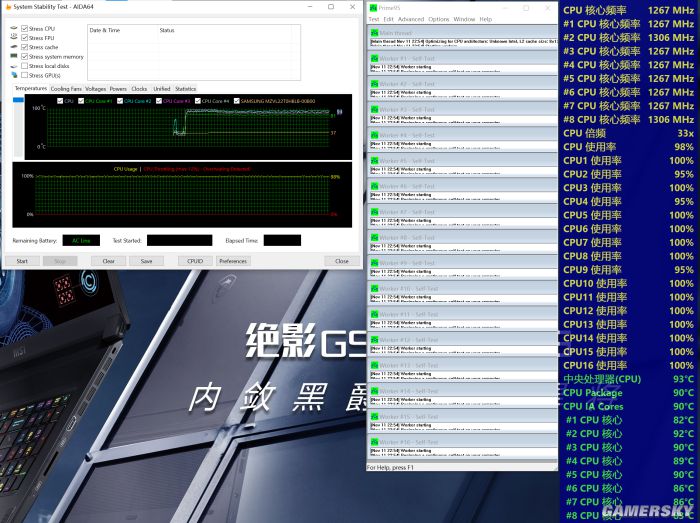Click the Close button in AIDA64
This screenshot has height=523, width=700.
coord(342,261)
